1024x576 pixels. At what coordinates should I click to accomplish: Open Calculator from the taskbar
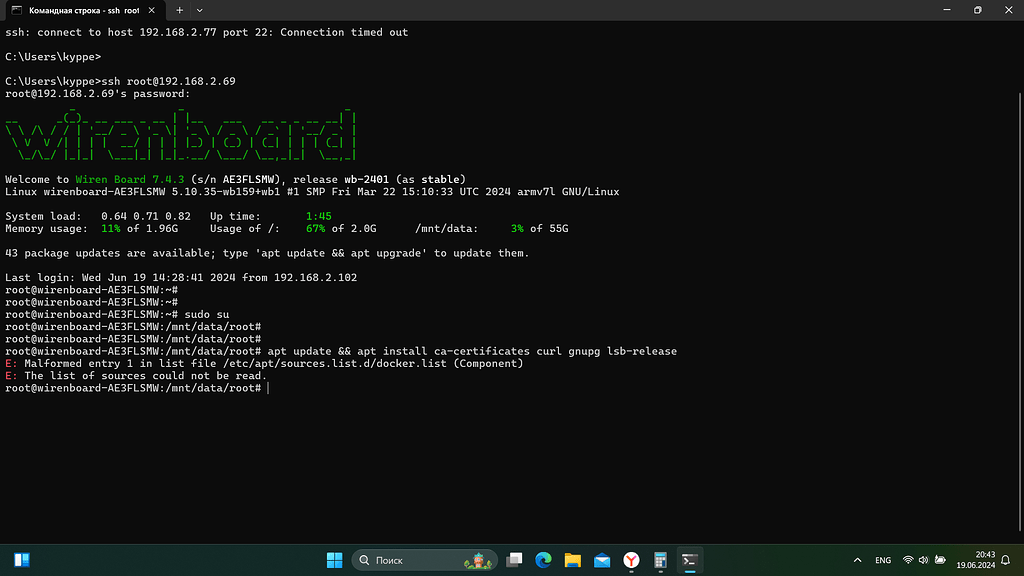(x=660, y=560)
